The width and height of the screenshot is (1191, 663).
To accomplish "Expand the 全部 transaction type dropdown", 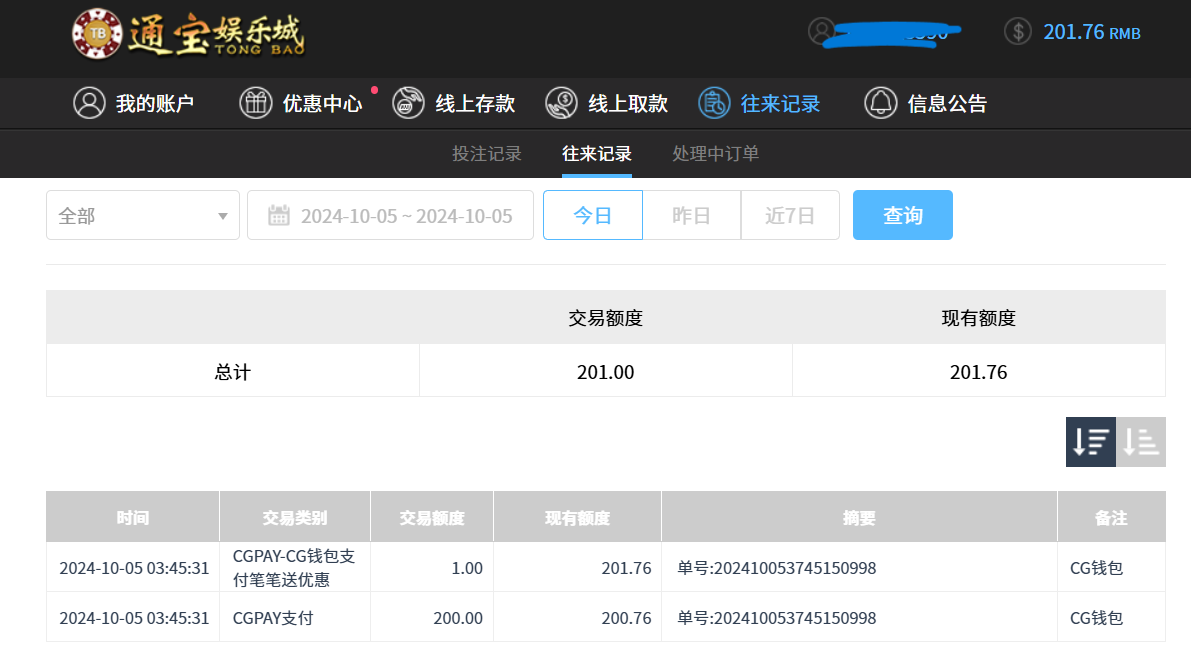I will pyautogui.click(x=143, y=215).
